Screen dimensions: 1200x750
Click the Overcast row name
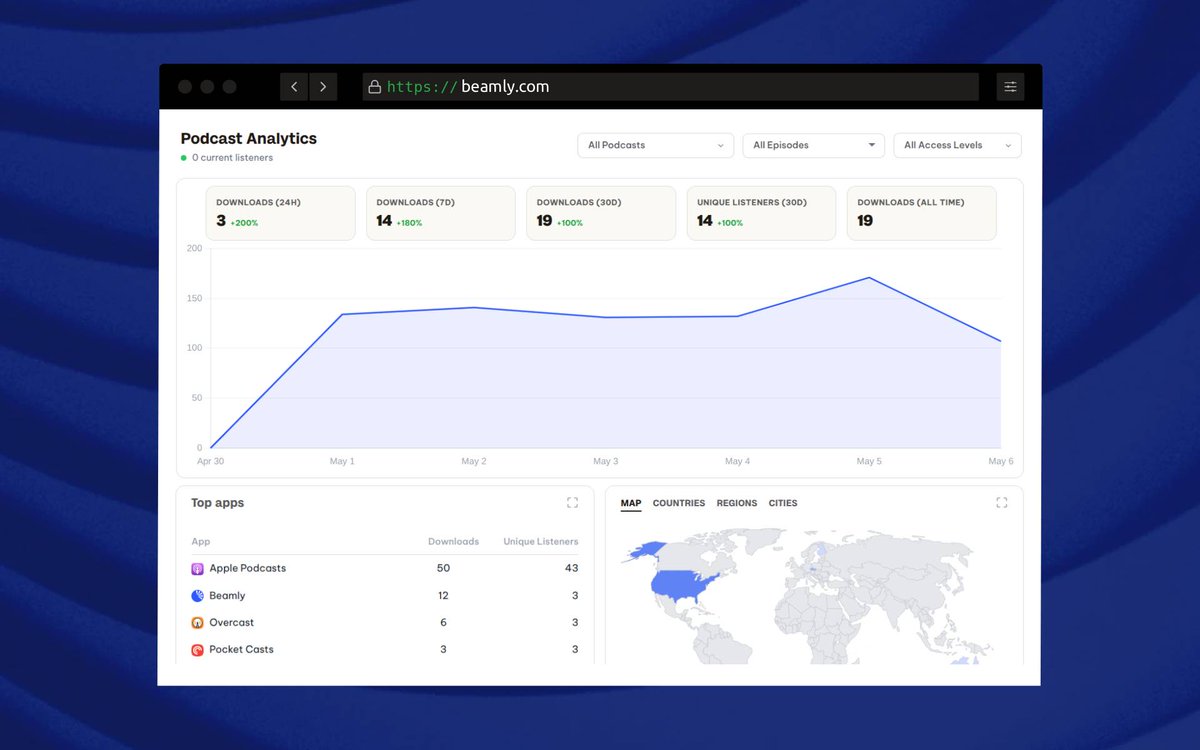click(x=232, y=623)
